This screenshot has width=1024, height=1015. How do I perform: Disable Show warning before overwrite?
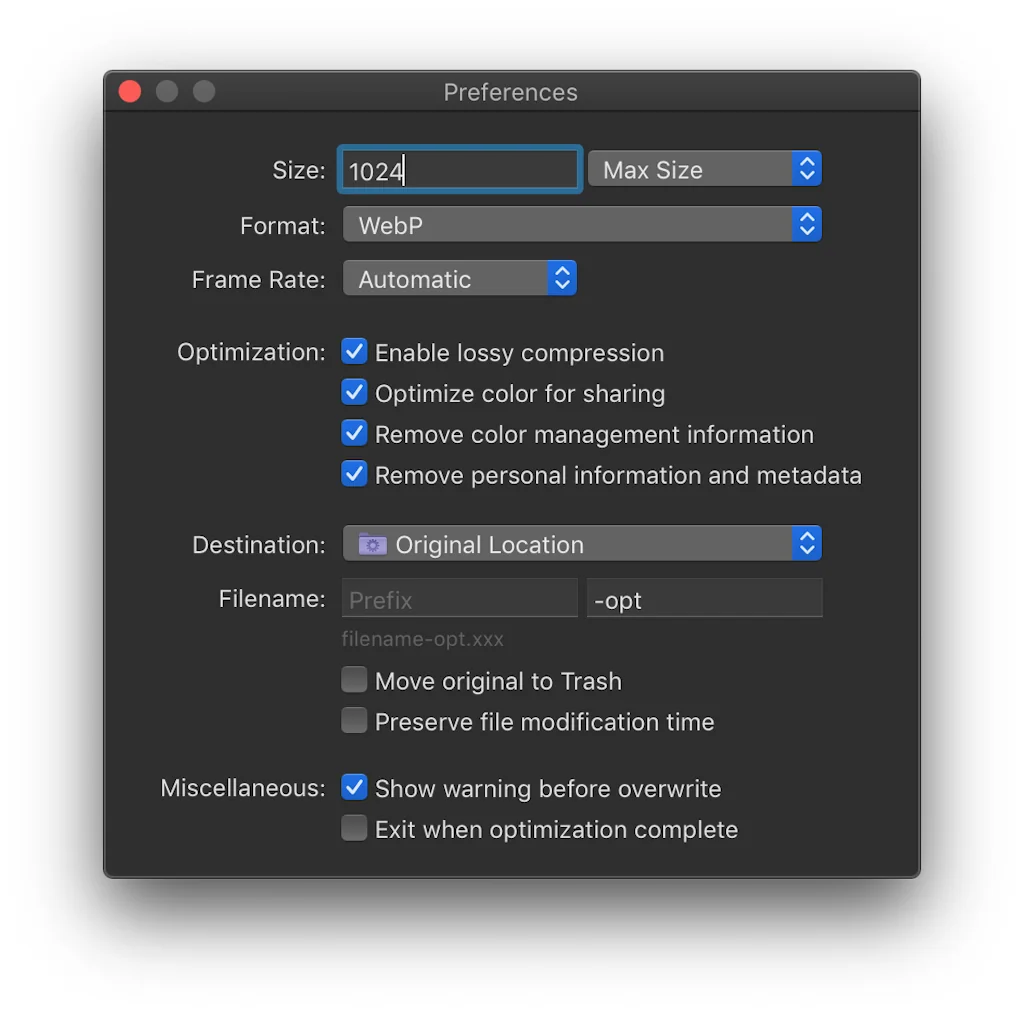(355, 788)
